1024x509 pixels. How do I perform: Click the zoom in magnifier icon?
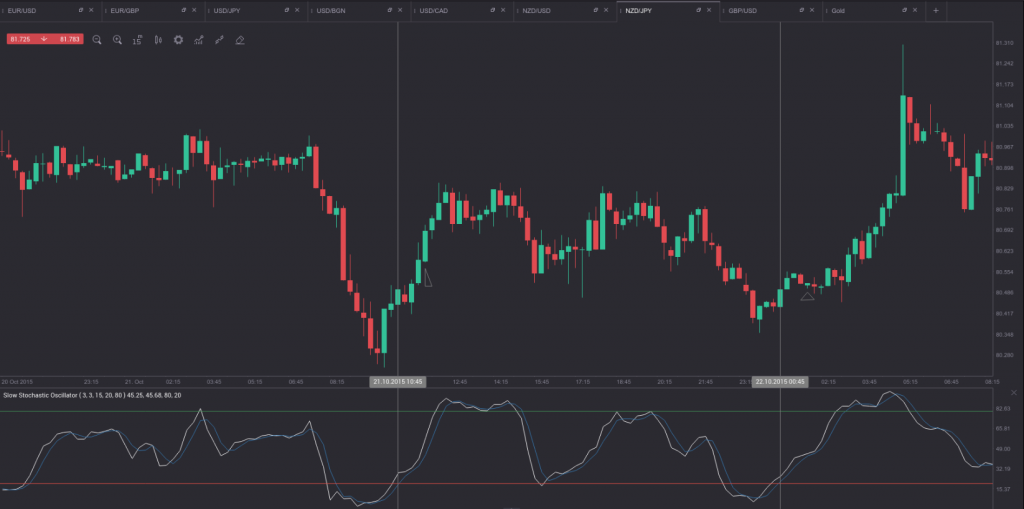pyautogui.click(x=117, y=40)
